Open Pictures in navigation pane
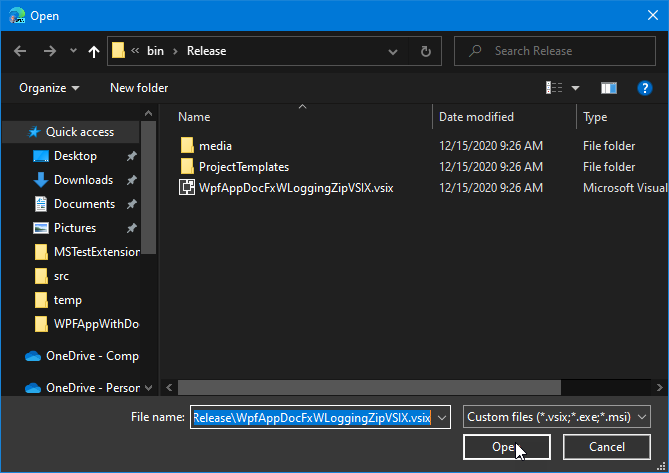Viewport: 669px width, 473px height. pyautogui.click(x=75, y=228)
